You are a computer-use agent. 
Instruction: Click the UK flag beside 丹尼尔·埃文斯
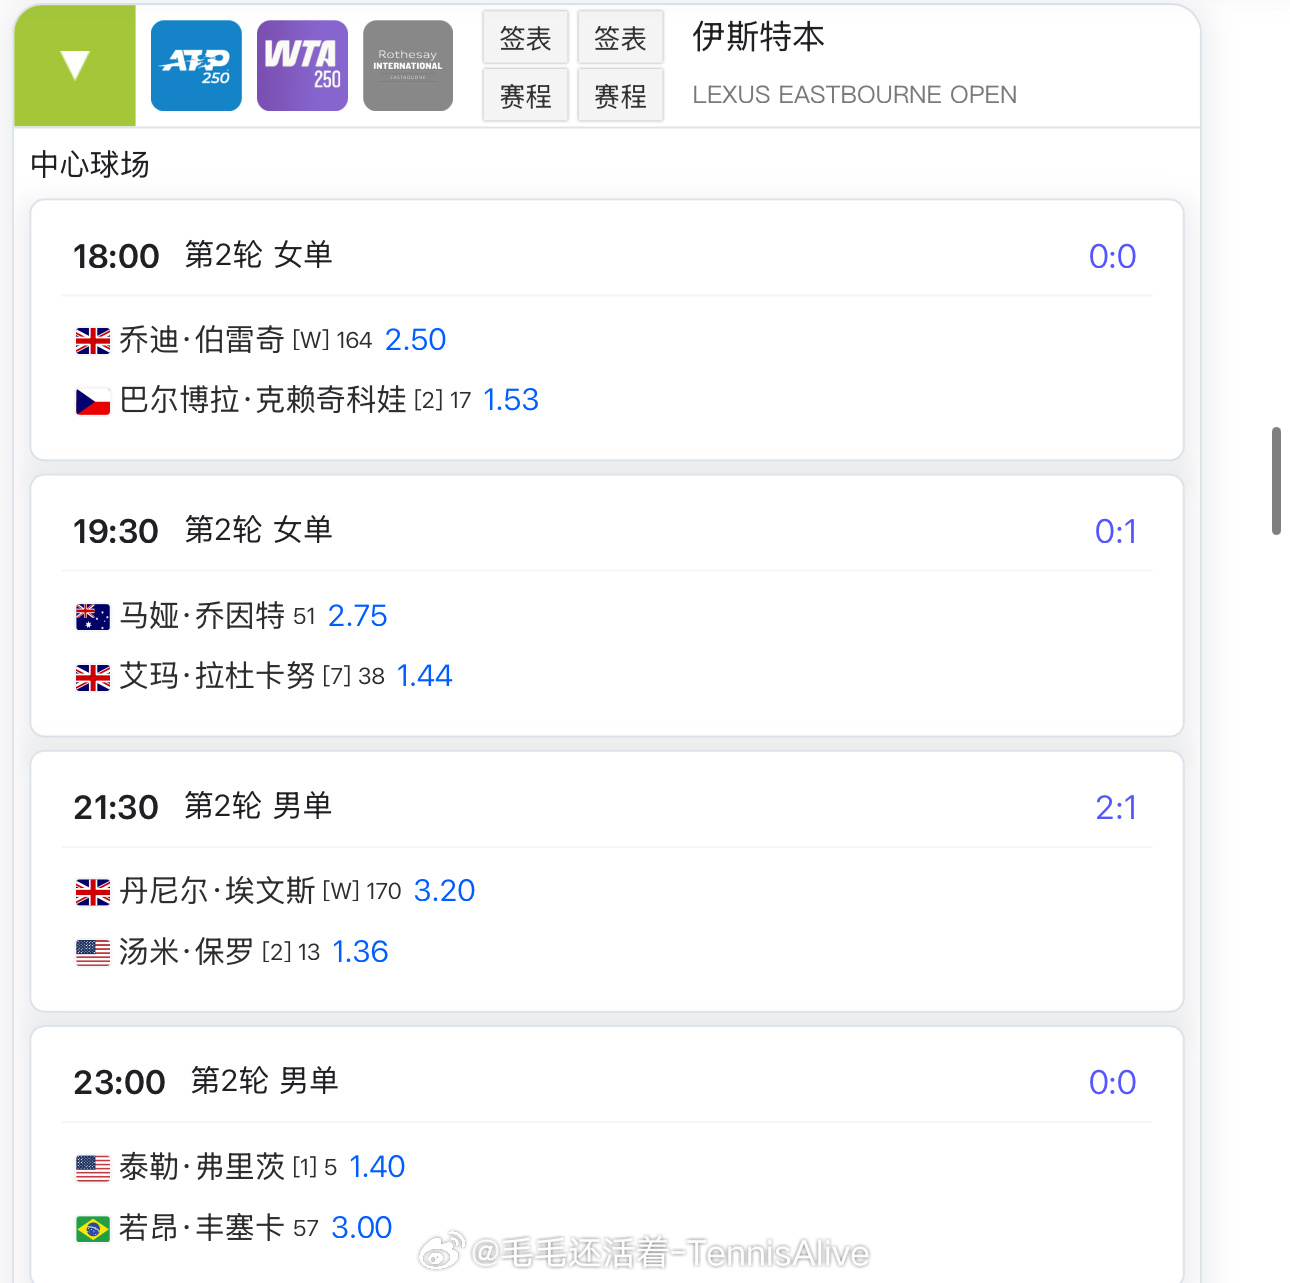click(93, 892)
